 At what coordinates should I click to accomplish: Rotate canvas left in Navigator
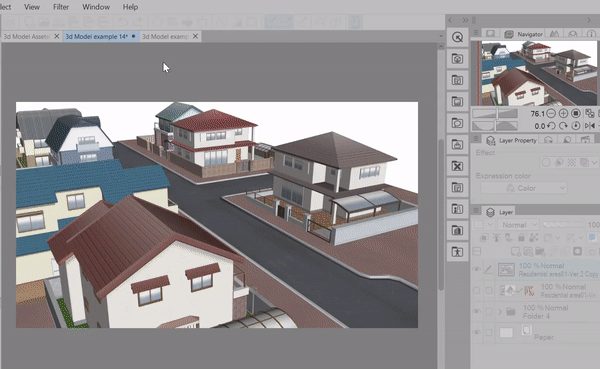click(x=551, y=126)
